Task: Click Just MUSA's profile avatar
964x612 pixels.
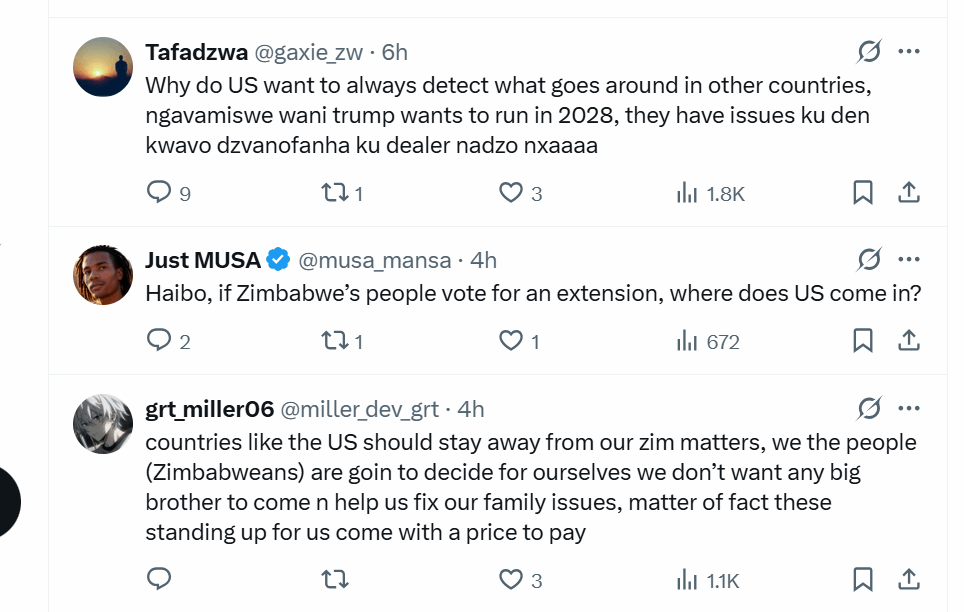Action: [103, 274]
